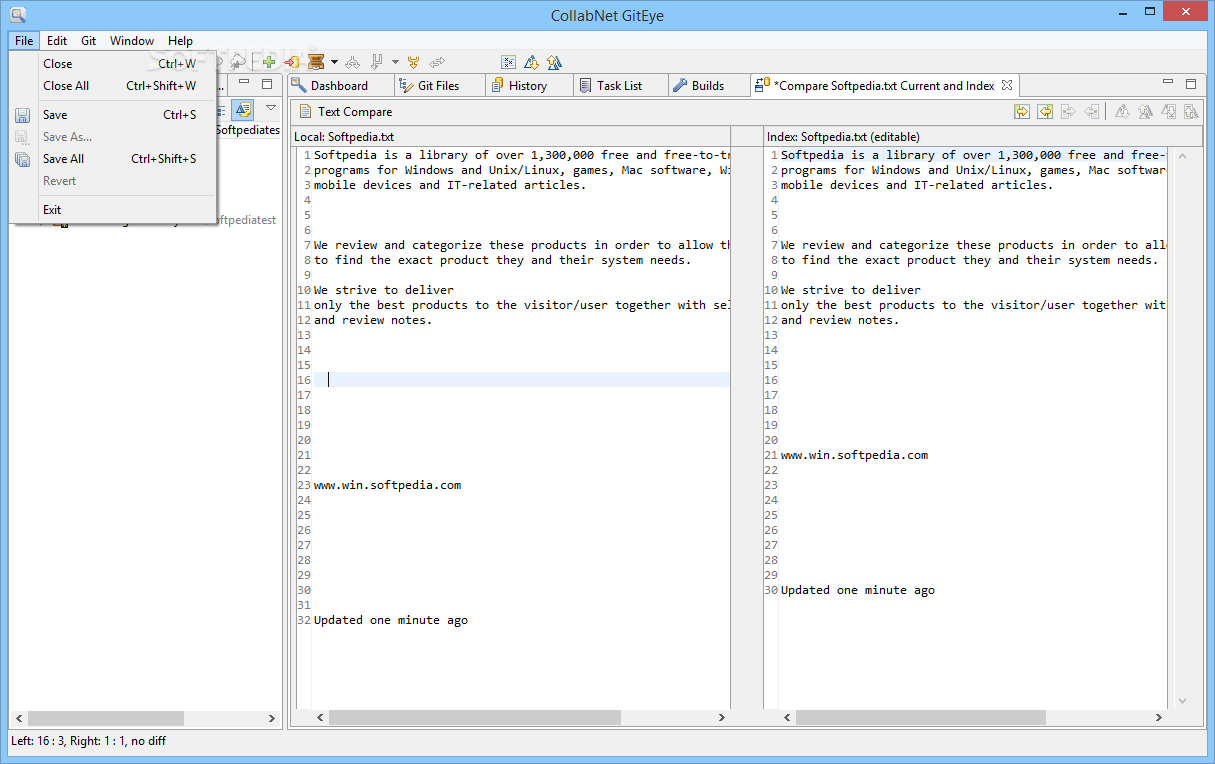The height and width of the screenshot is (764, 1215).
Task: Click the green plus add repository icon
Action: tap(268, 62)
